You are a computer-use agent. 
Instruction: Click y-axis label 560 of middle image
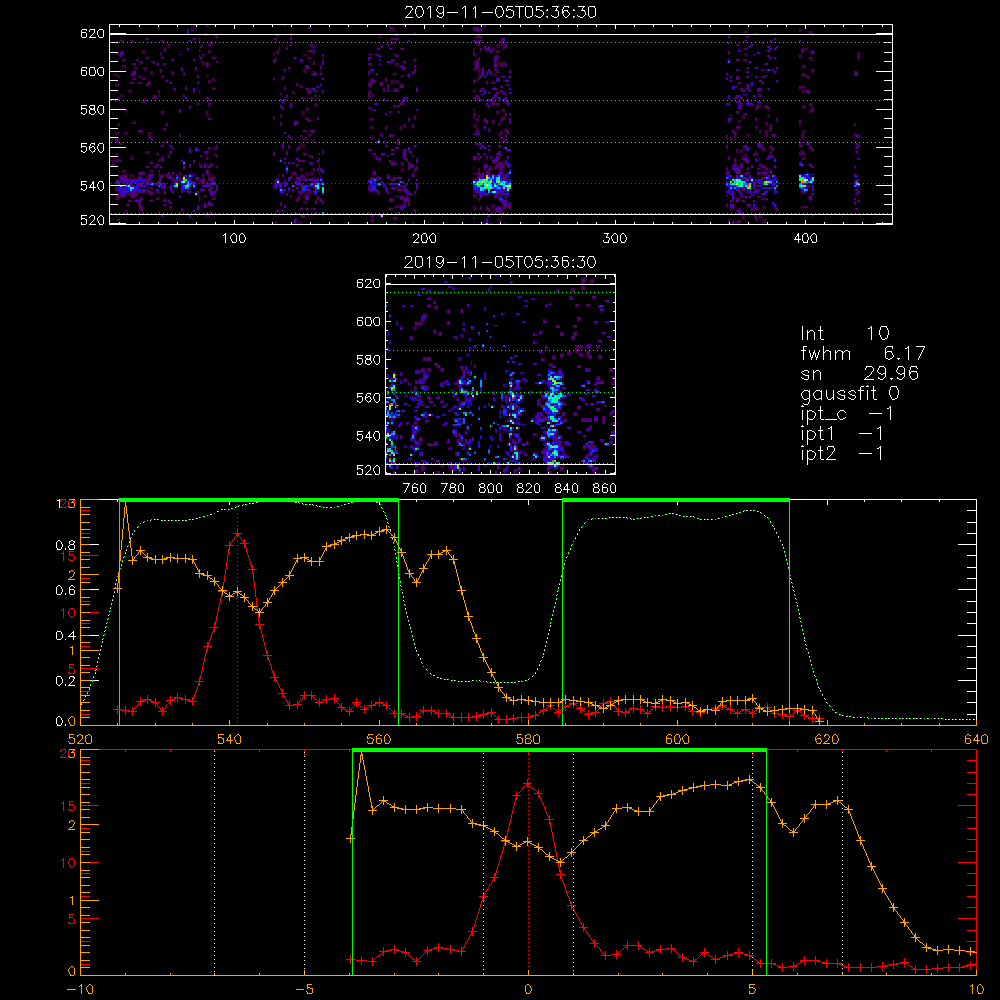tap(368, 397)
